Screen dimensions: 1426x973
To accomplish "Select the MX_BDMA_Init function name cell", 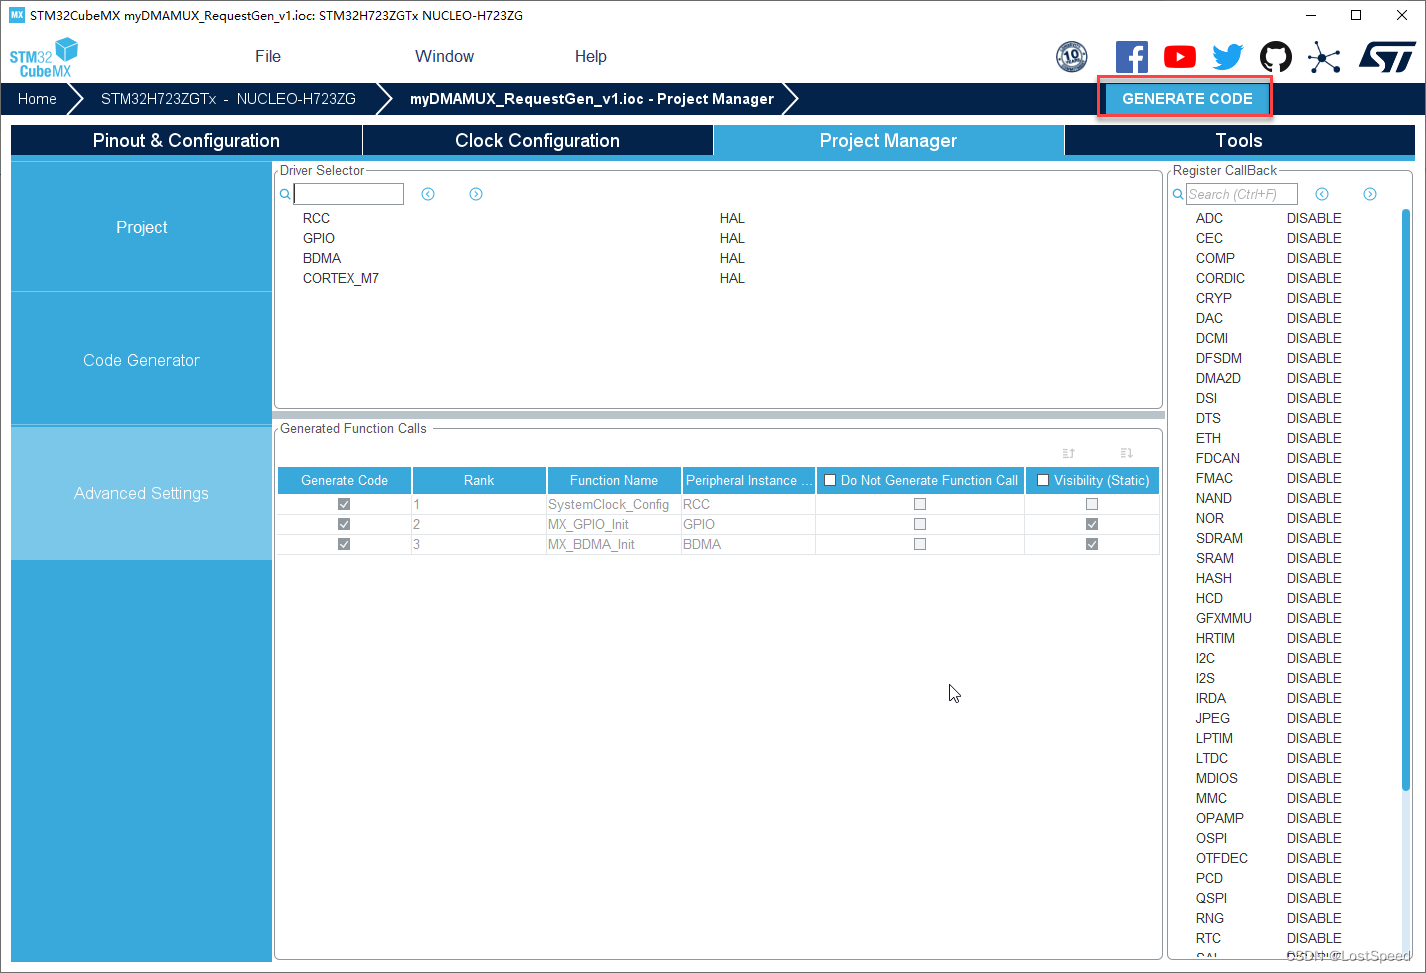I will point(613,544).
